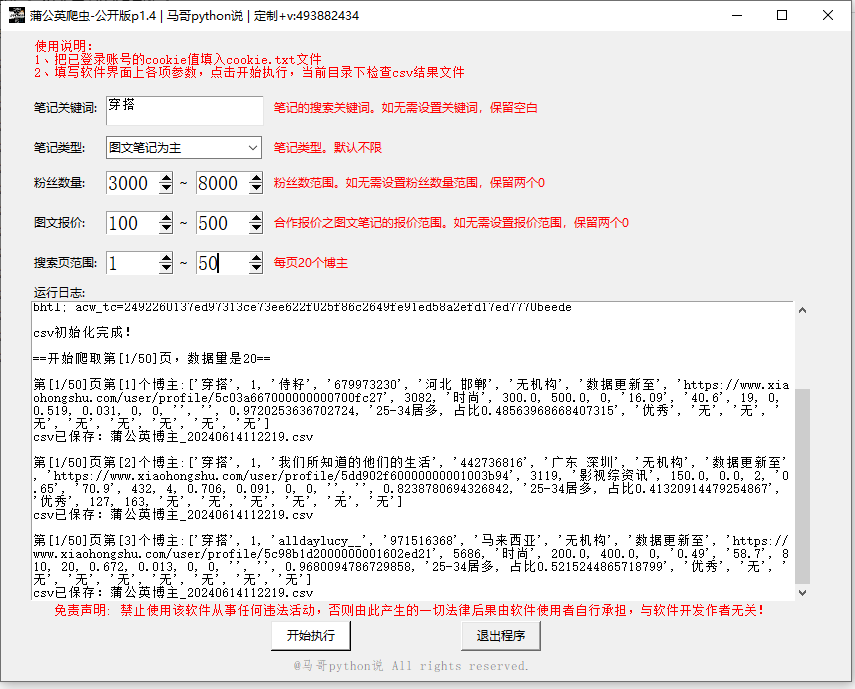Click 'csv初始化完成!' log line
Image resolution: width=855 pixels, height=689 pixels.
point(82,333)
